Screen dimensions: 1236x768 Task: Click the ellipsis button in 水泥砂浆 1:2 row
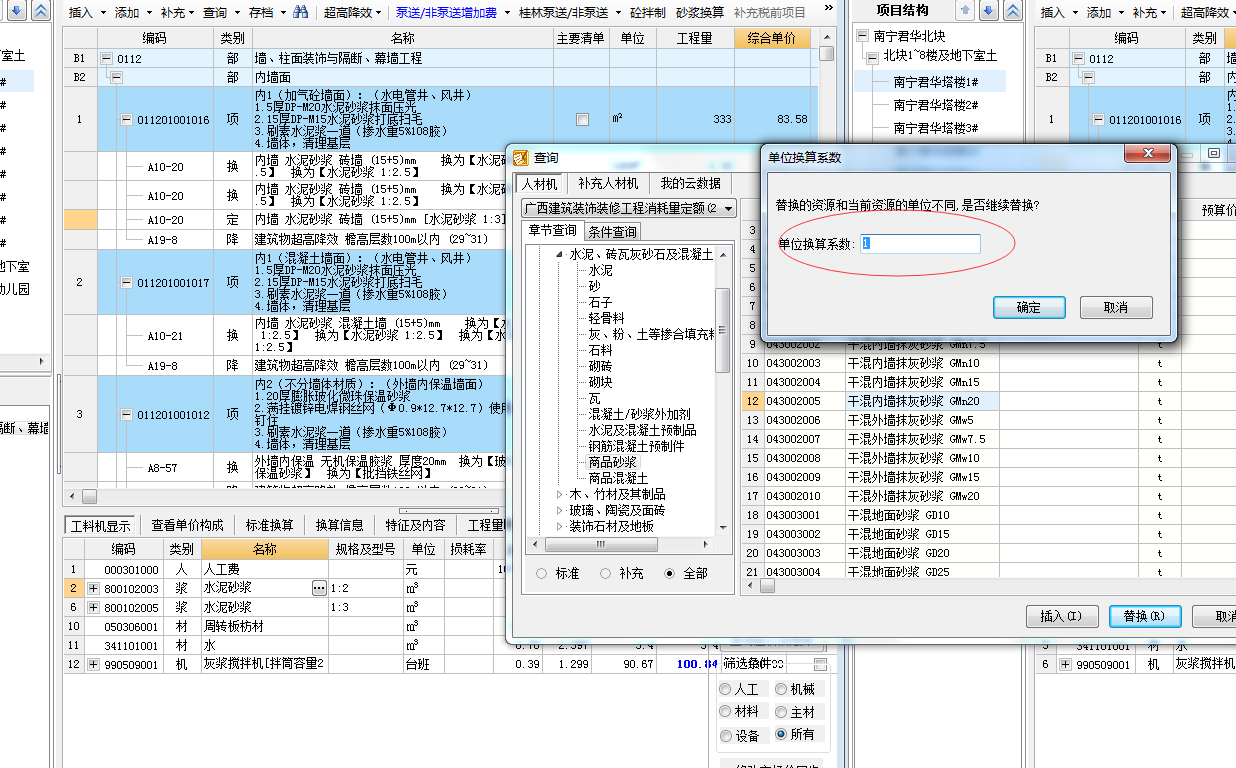[319, 587]
